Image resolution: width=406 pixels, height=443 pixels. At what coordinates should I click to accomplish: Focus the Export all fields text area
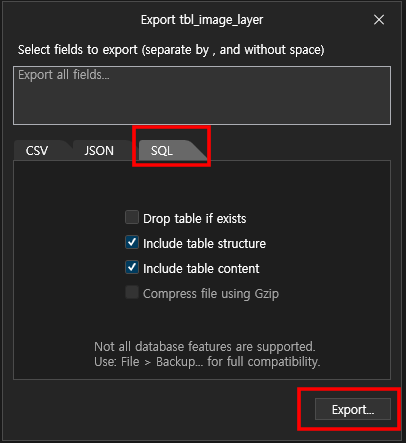coord(202,95)
